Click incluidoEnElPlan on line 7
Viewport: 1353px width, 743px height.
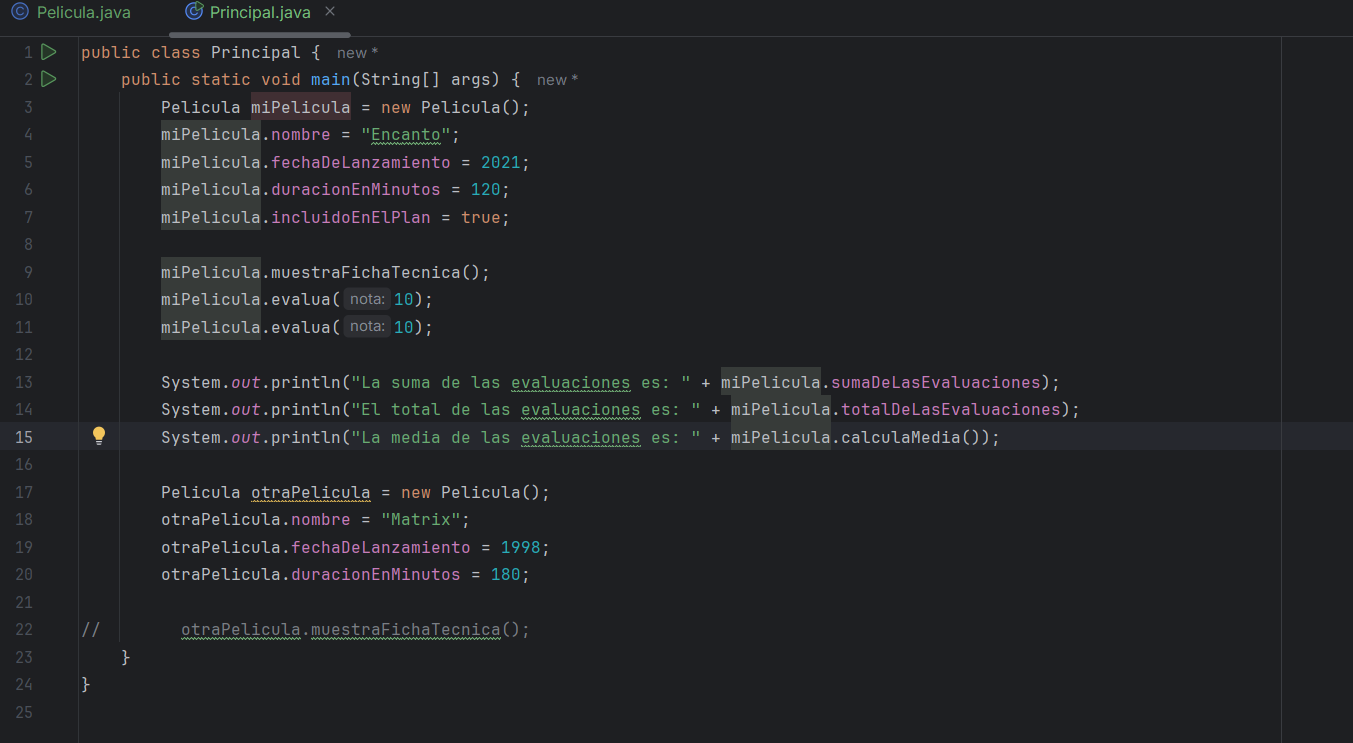(x=350, y=217)
